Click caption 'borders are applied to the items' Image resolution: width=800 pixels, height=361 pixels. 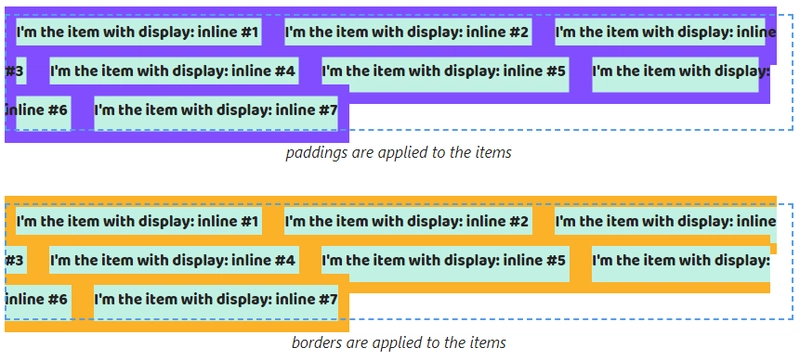click(398, 342)
